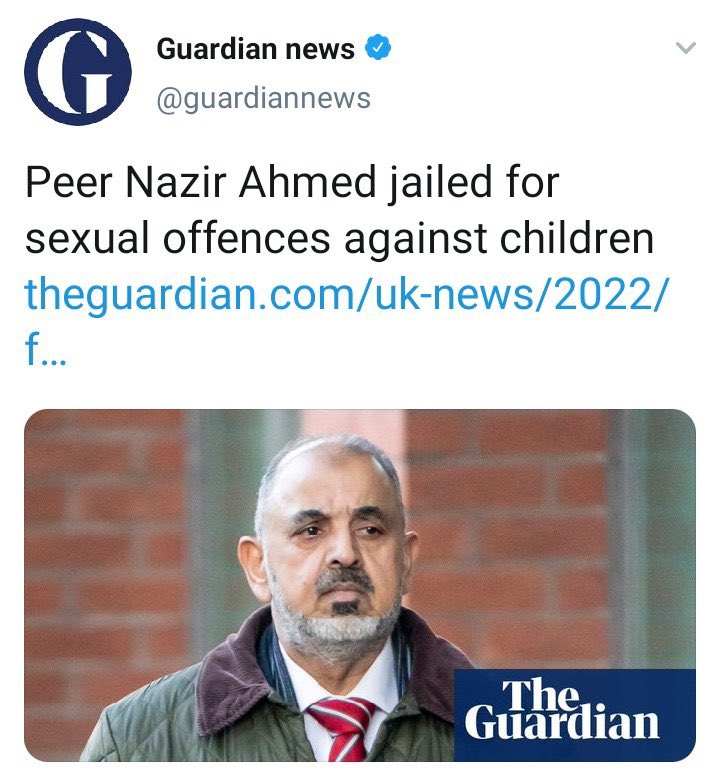Screen dimensions: 720x776
Task: Click the truncated "f..." link continuation
Action: 45,350
